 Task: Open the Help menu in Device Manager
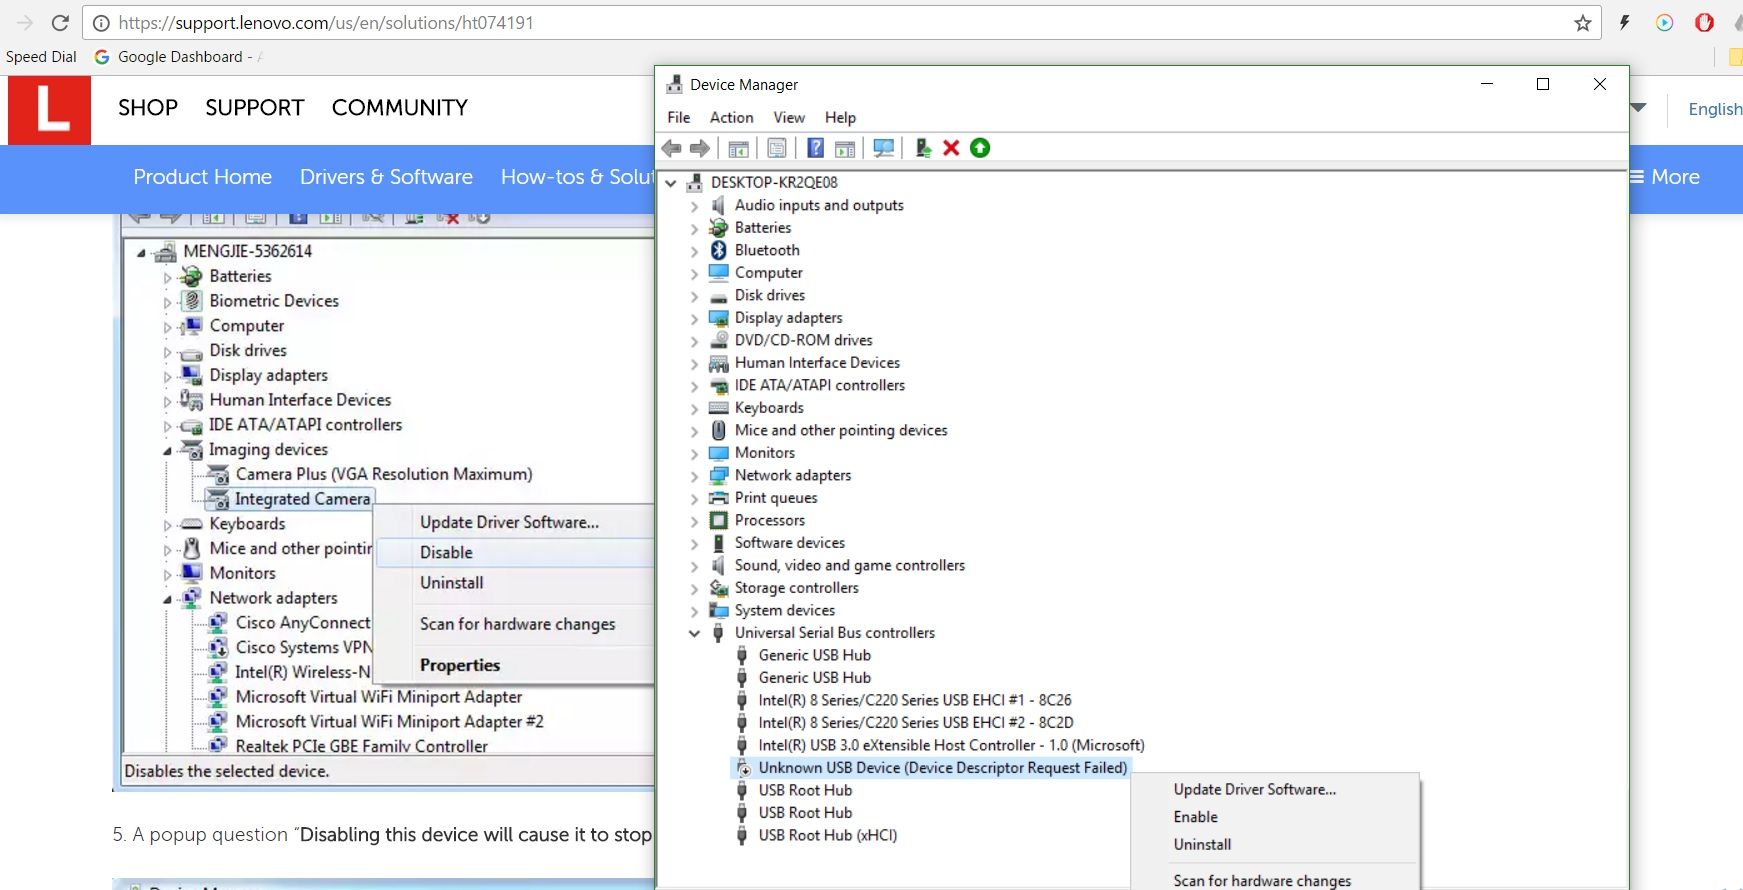[840, 117]
